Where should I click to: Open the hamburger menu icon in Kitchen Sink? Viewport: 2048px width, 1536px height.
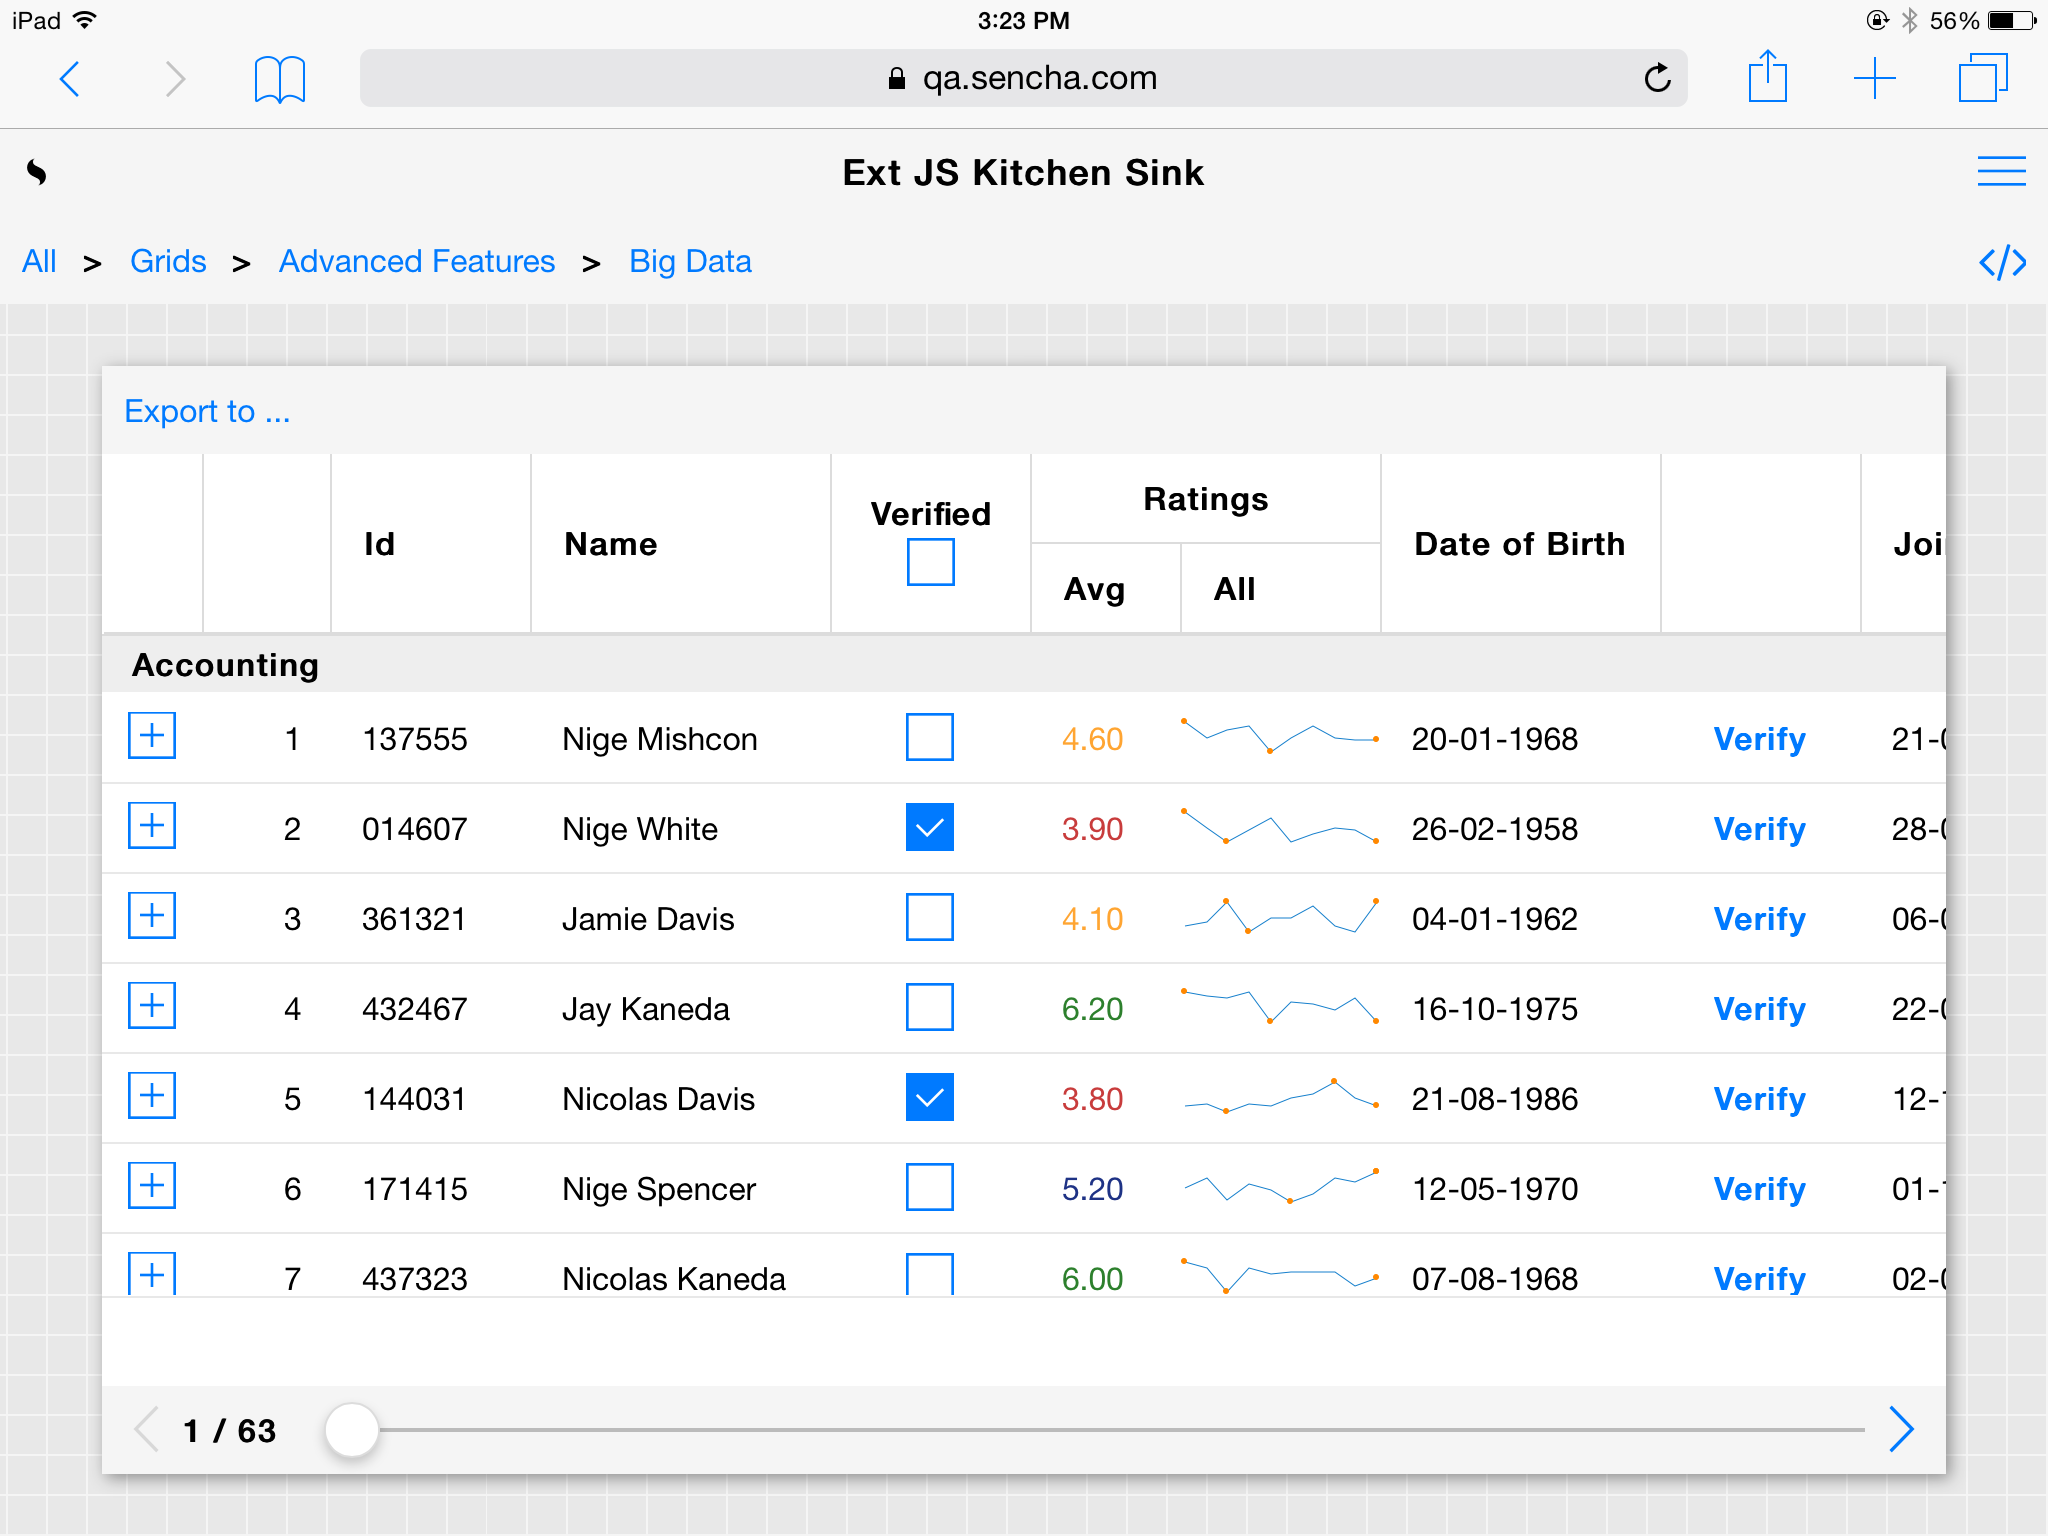click(2001, 171)
